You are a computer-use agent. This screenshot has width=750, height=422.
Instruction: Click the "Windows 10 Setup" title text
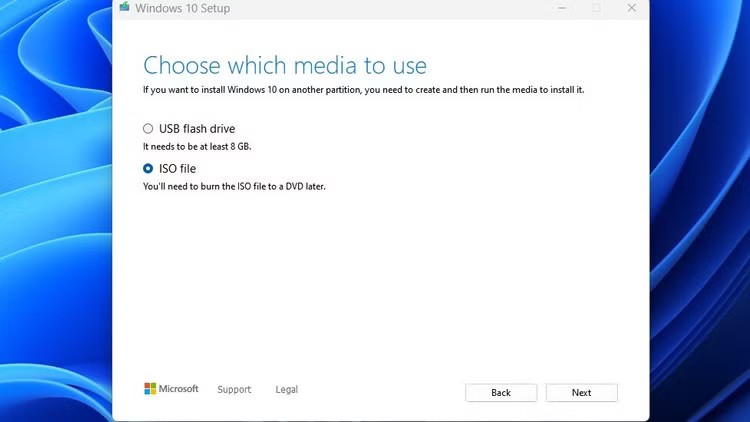182,8
